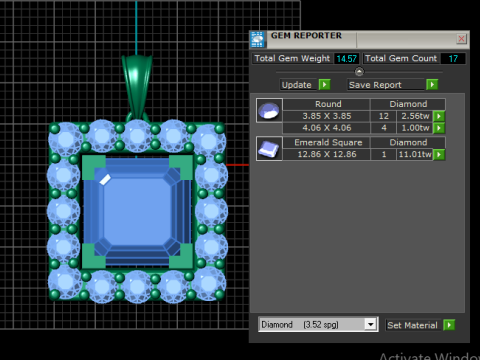480x360 pixels.
Task: Click green arrow for 2.56tw row
Action: 439,116
